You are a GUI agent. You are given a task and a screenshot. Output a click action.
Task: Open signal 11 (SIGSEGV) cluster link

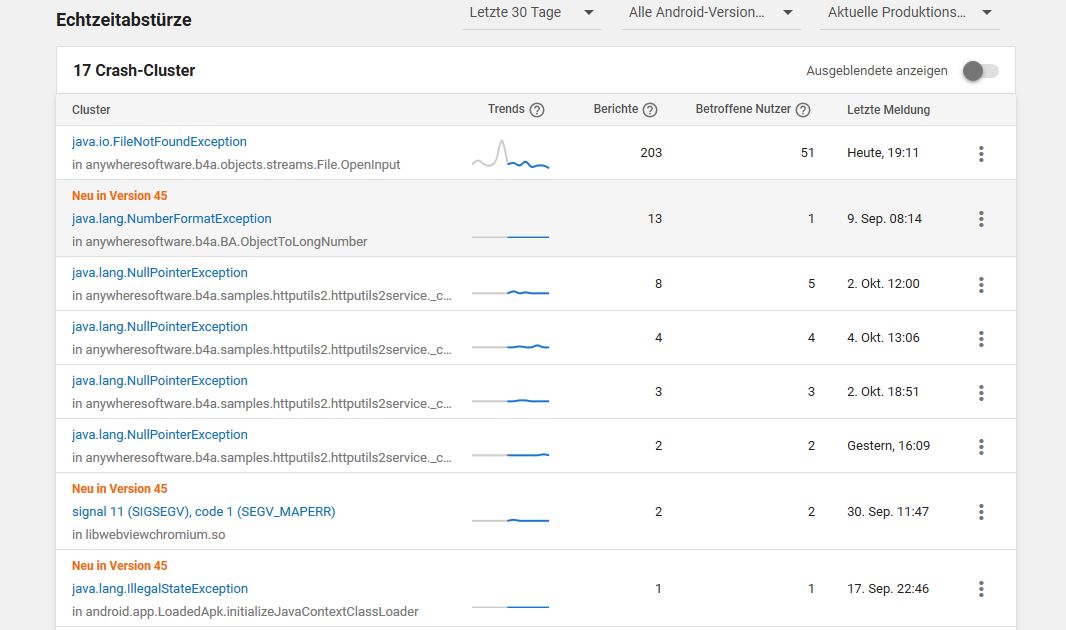point(203,512)
